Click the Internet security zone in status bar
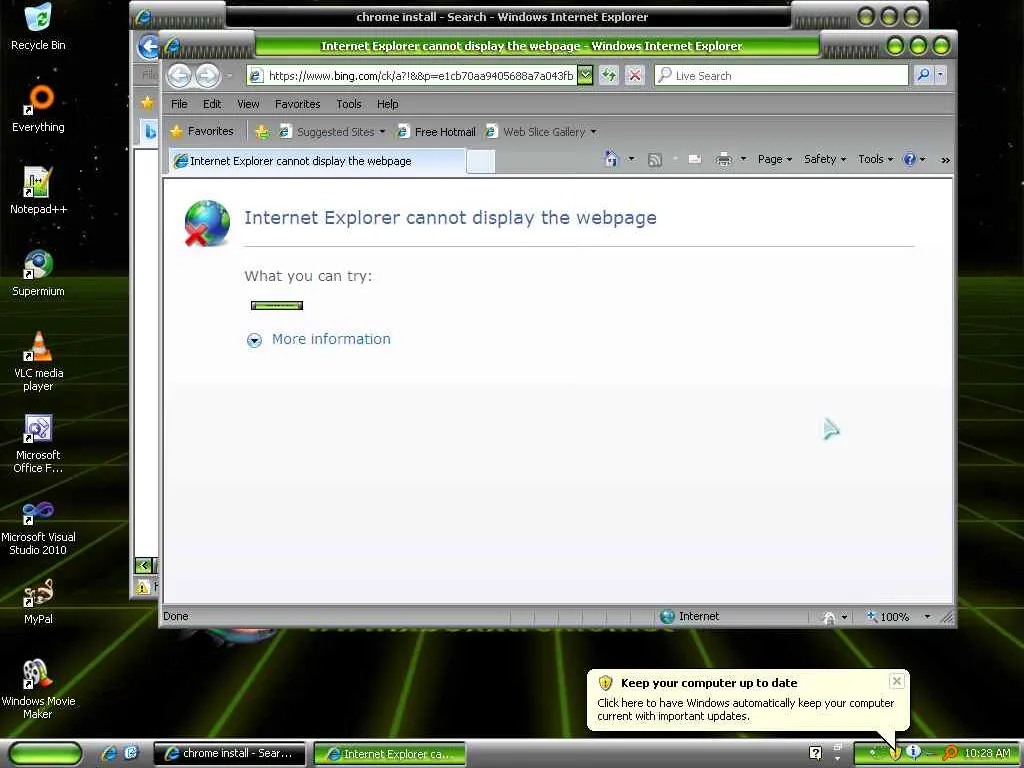 [x=689, y=616]
